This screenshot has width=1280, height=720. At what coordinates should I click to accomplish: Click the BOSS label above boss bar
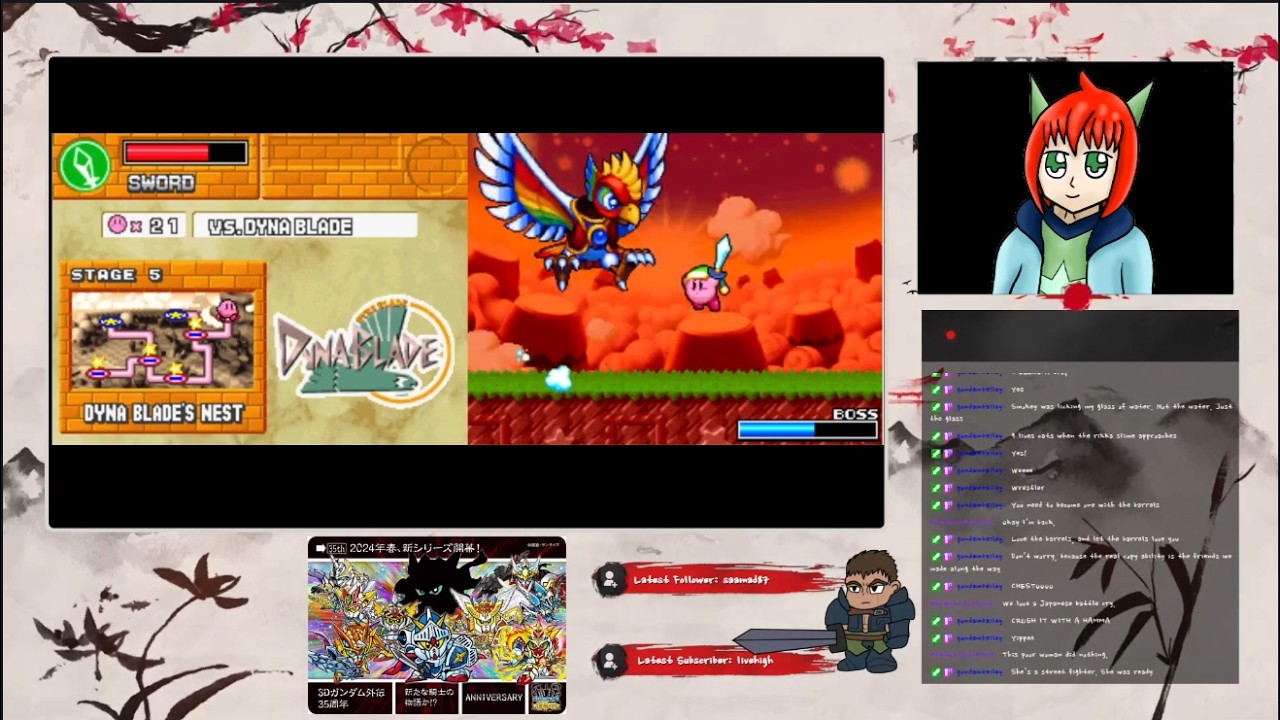point(855,414)
